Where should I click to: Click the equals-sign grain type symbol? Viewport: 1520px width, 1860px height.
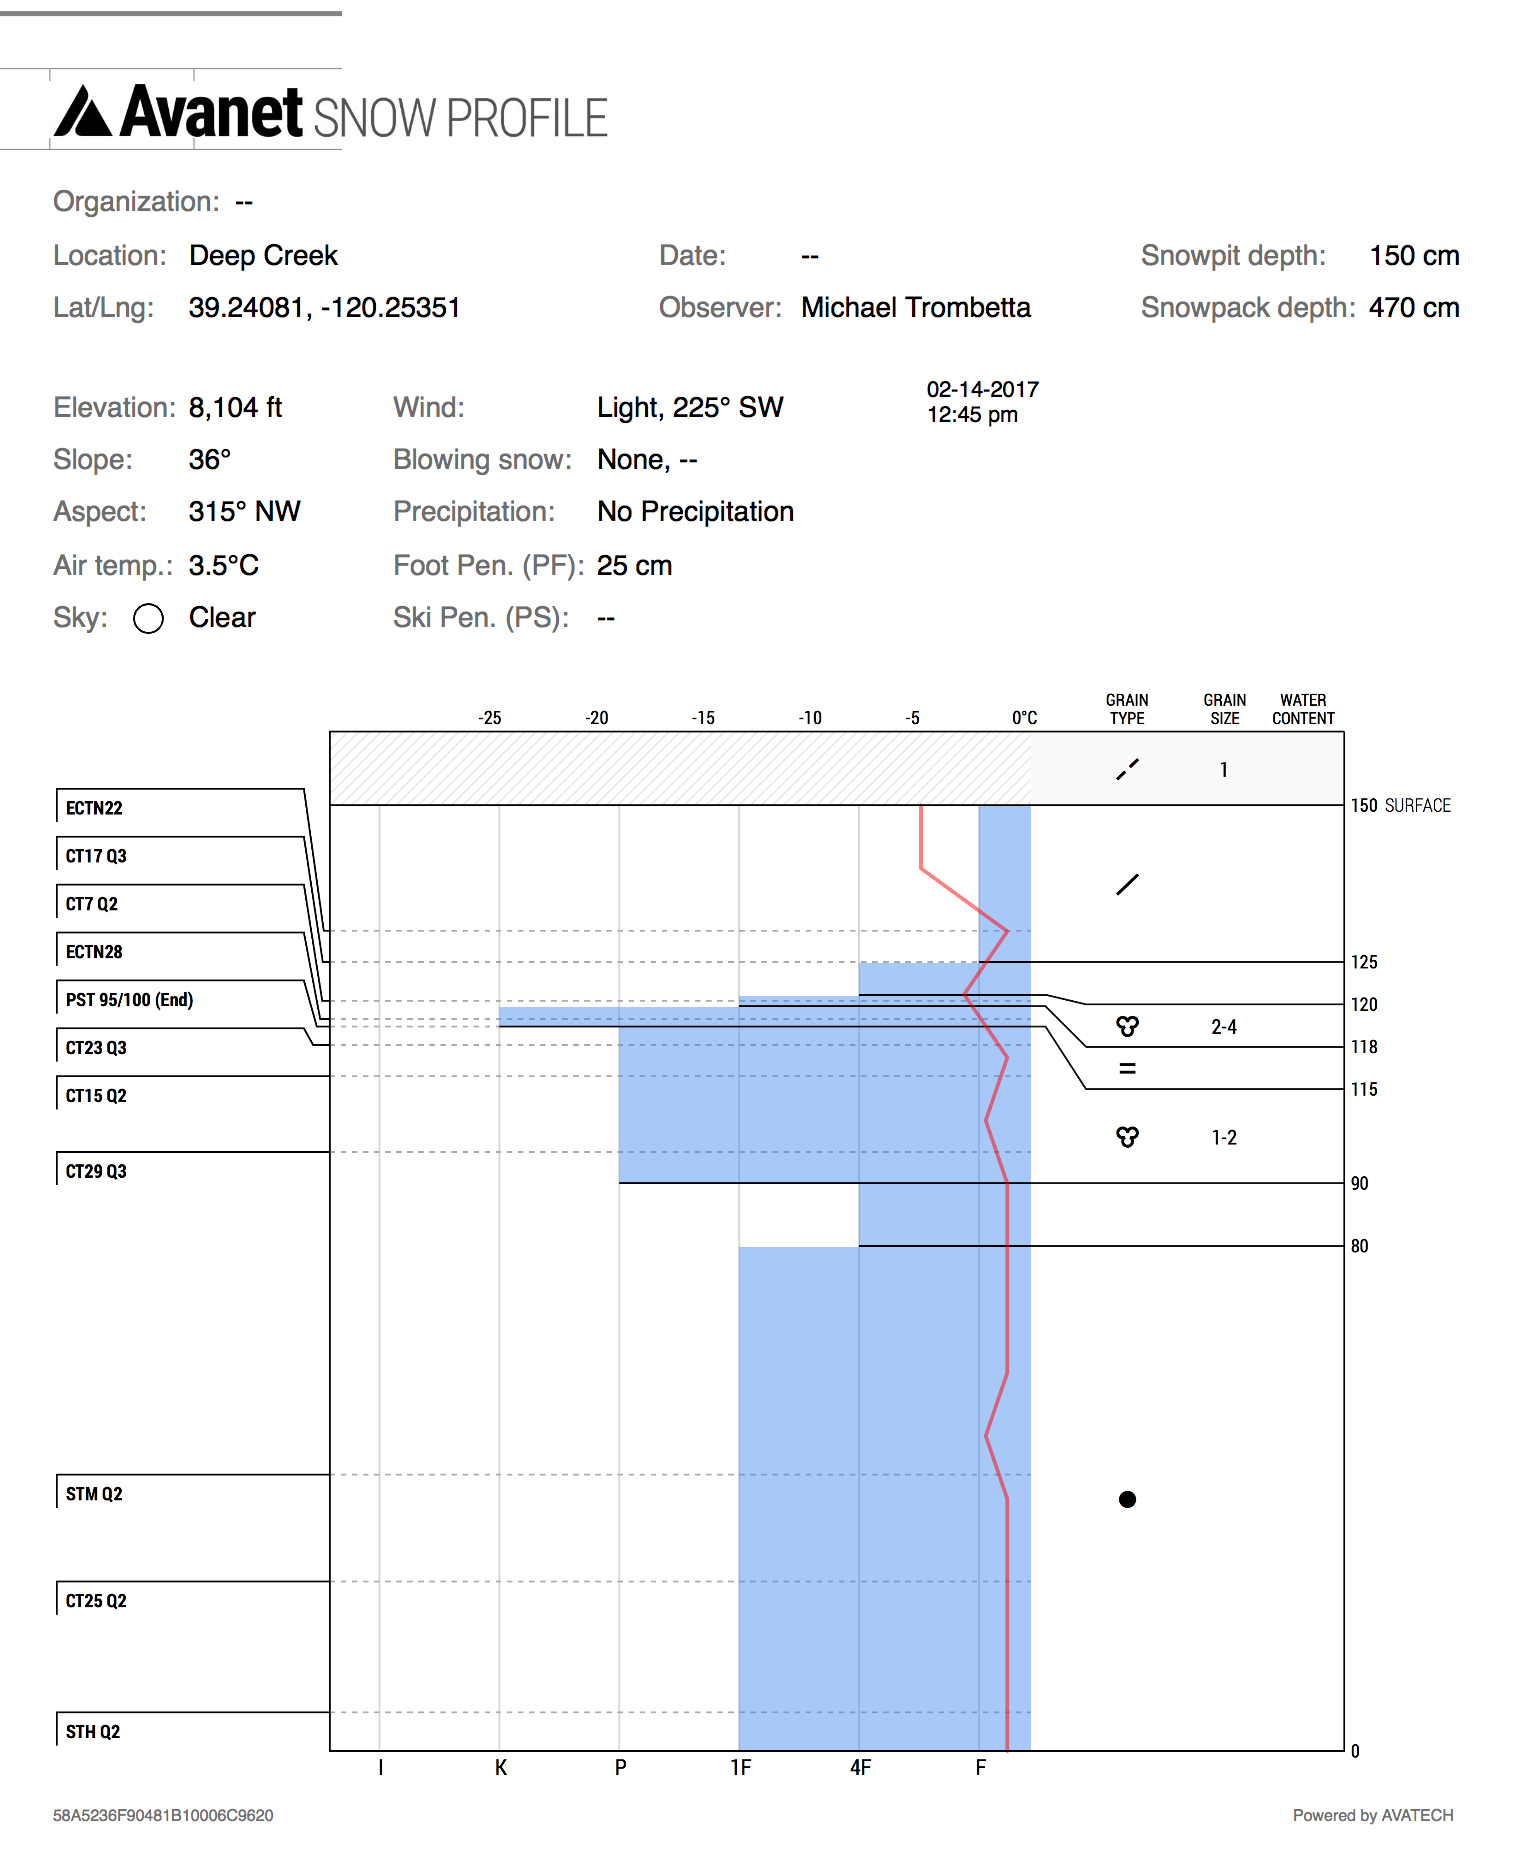click(x=1127, y=1068)
